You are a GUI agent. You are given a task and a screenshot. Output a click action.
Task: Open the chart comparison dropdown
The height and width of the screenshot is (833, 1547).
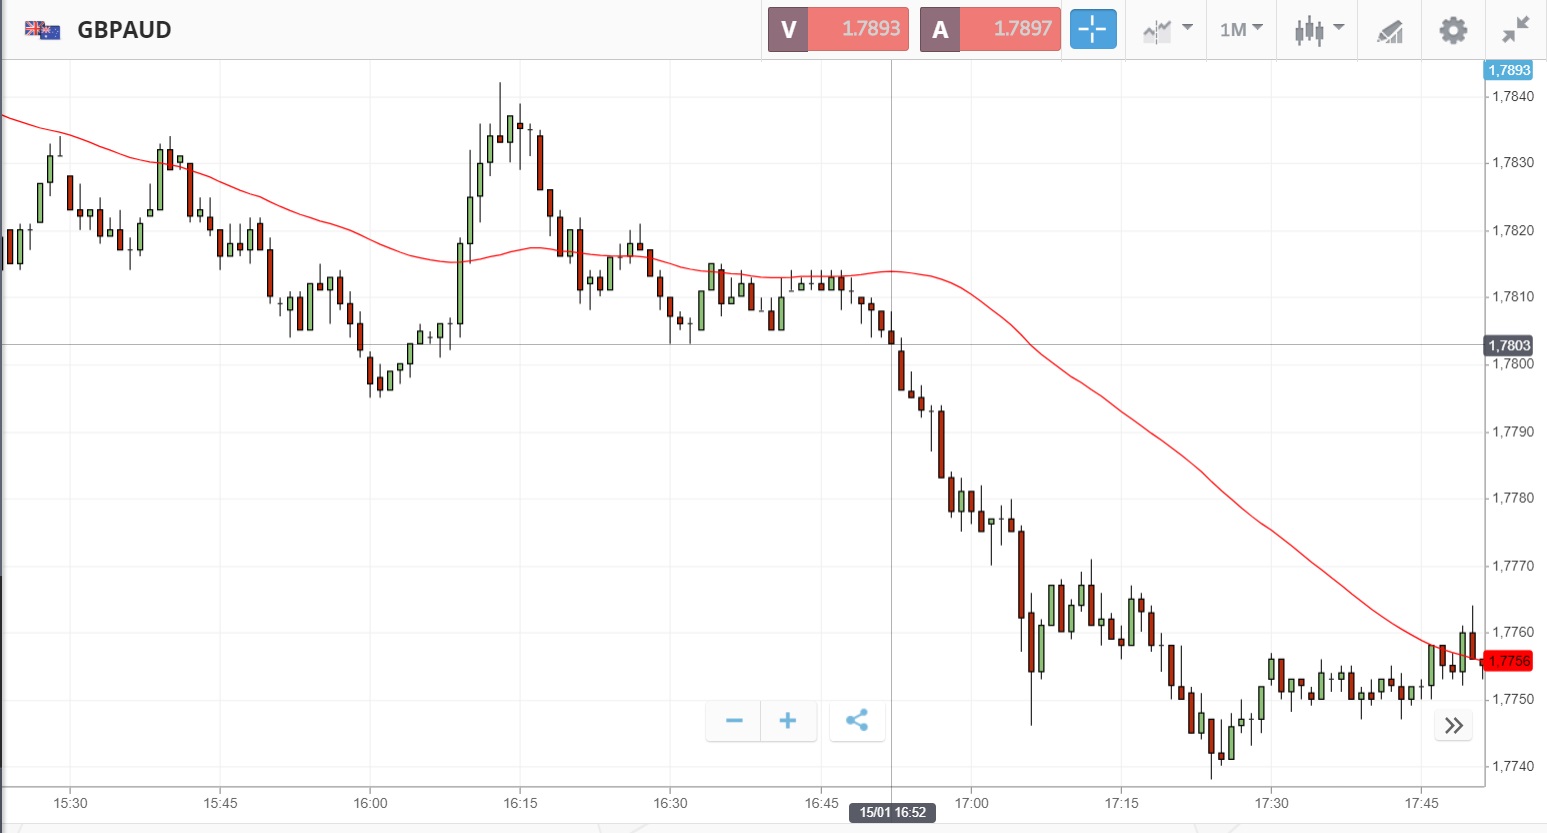tap(1167, 30)
